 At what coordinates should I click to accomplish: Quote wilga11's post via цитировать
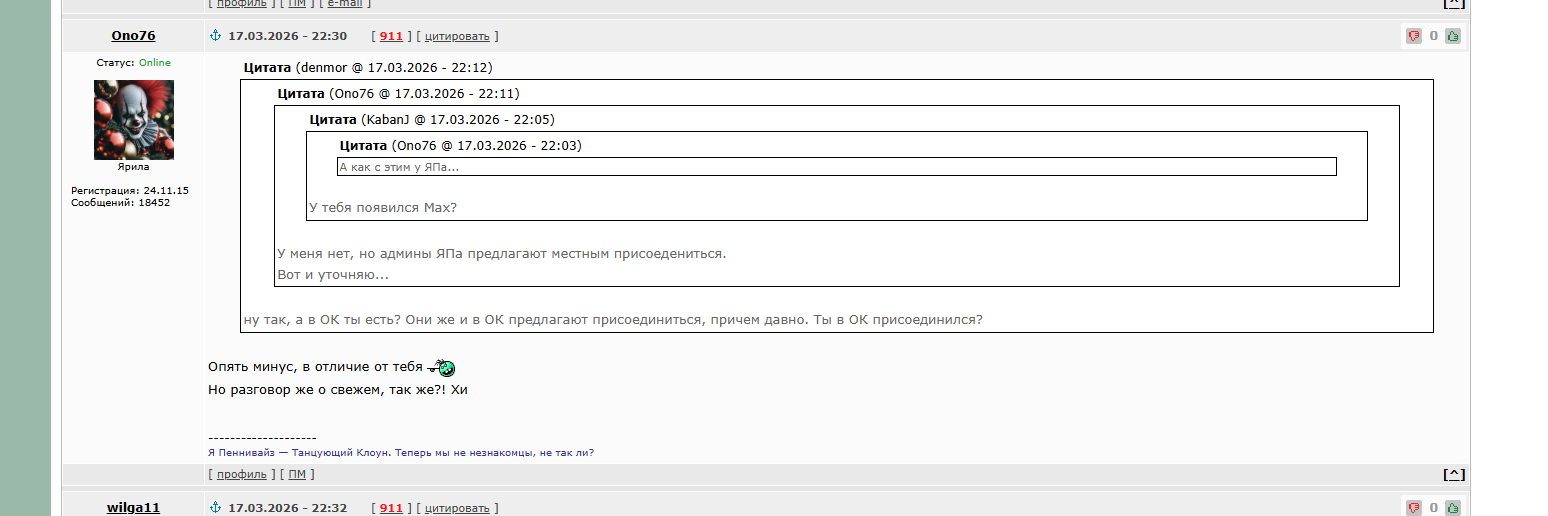(457, 508)
